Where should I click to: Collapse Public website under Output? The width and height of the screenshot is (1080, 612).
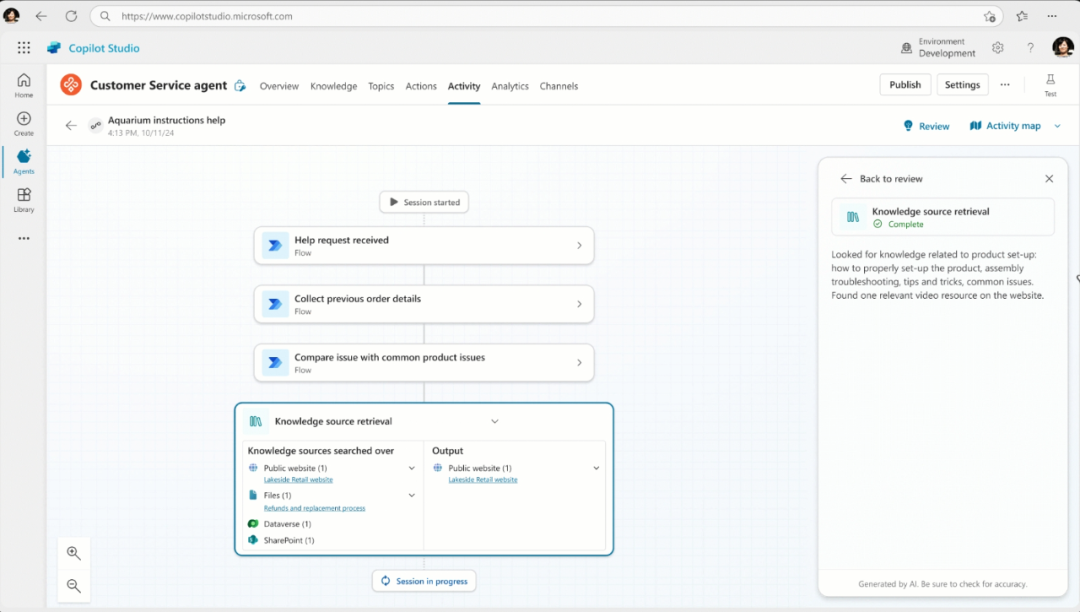point(596,468)
